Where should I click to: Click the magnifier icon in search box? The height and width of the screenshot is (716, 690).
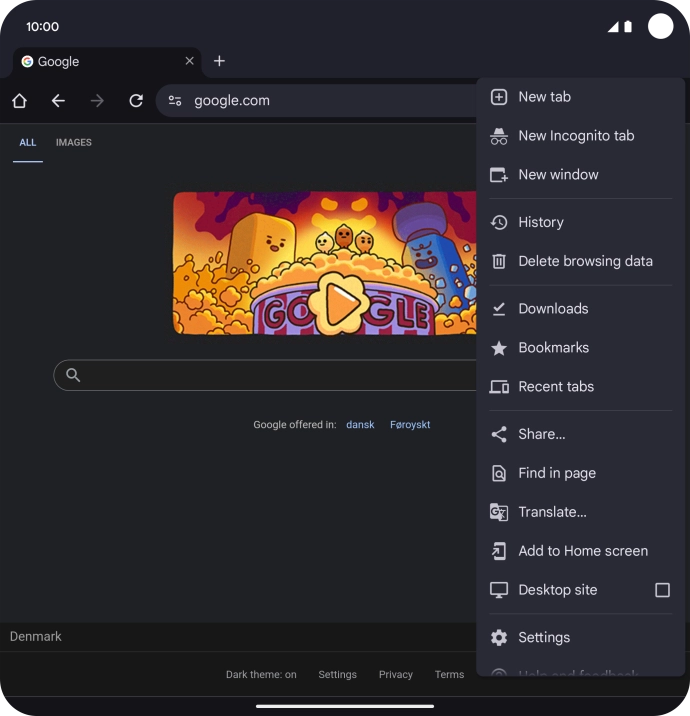click(x=73, y=375)
